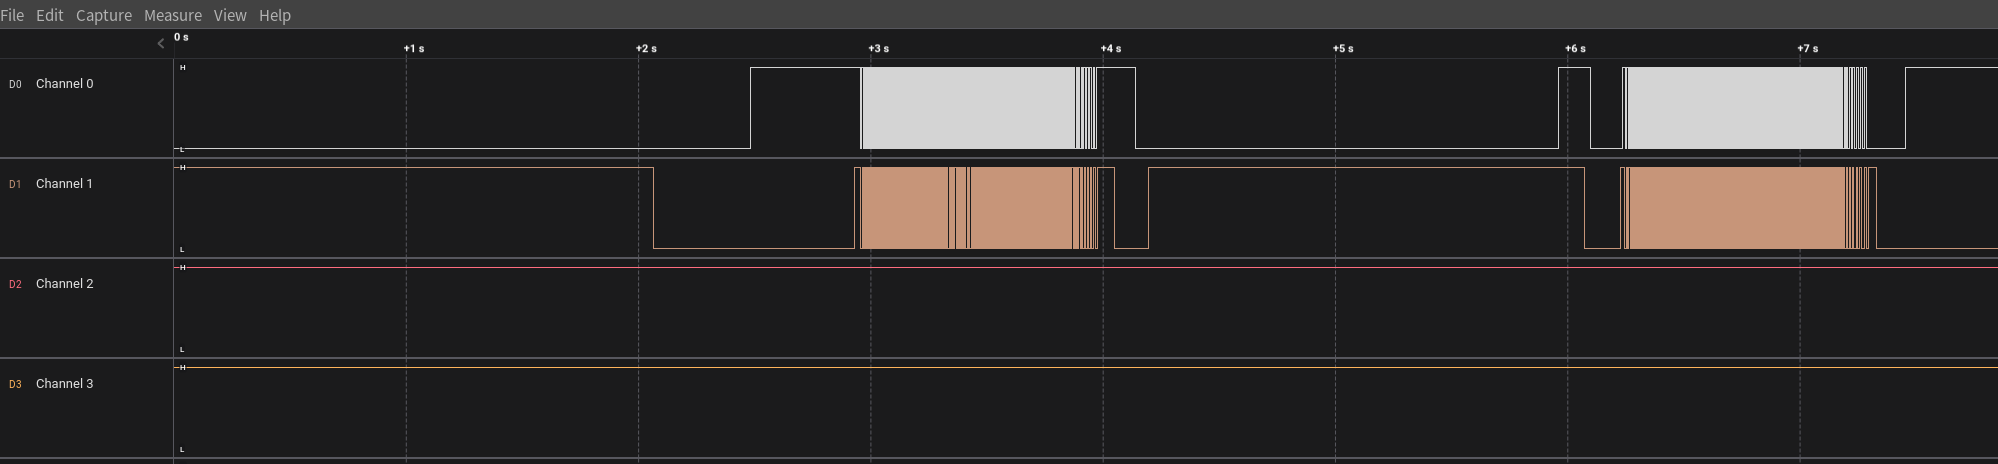Open the File menu
The height and width of the screenshot is (464, 1998).
coord(12,15)
